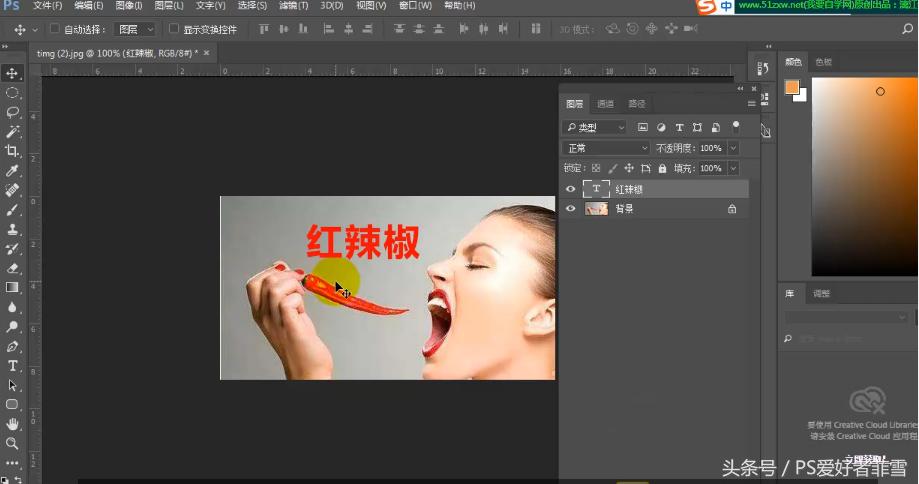Screen dimensions: 919x484
Task: Open the 窗口(W) menu
Action: point(415,5)
